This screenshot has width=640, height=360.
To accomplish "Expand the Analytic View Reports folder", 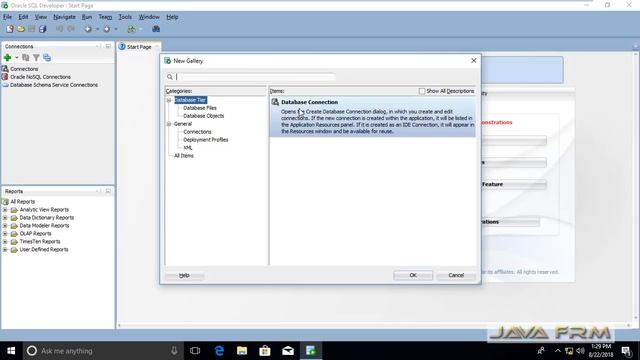I will click(5, 210).
